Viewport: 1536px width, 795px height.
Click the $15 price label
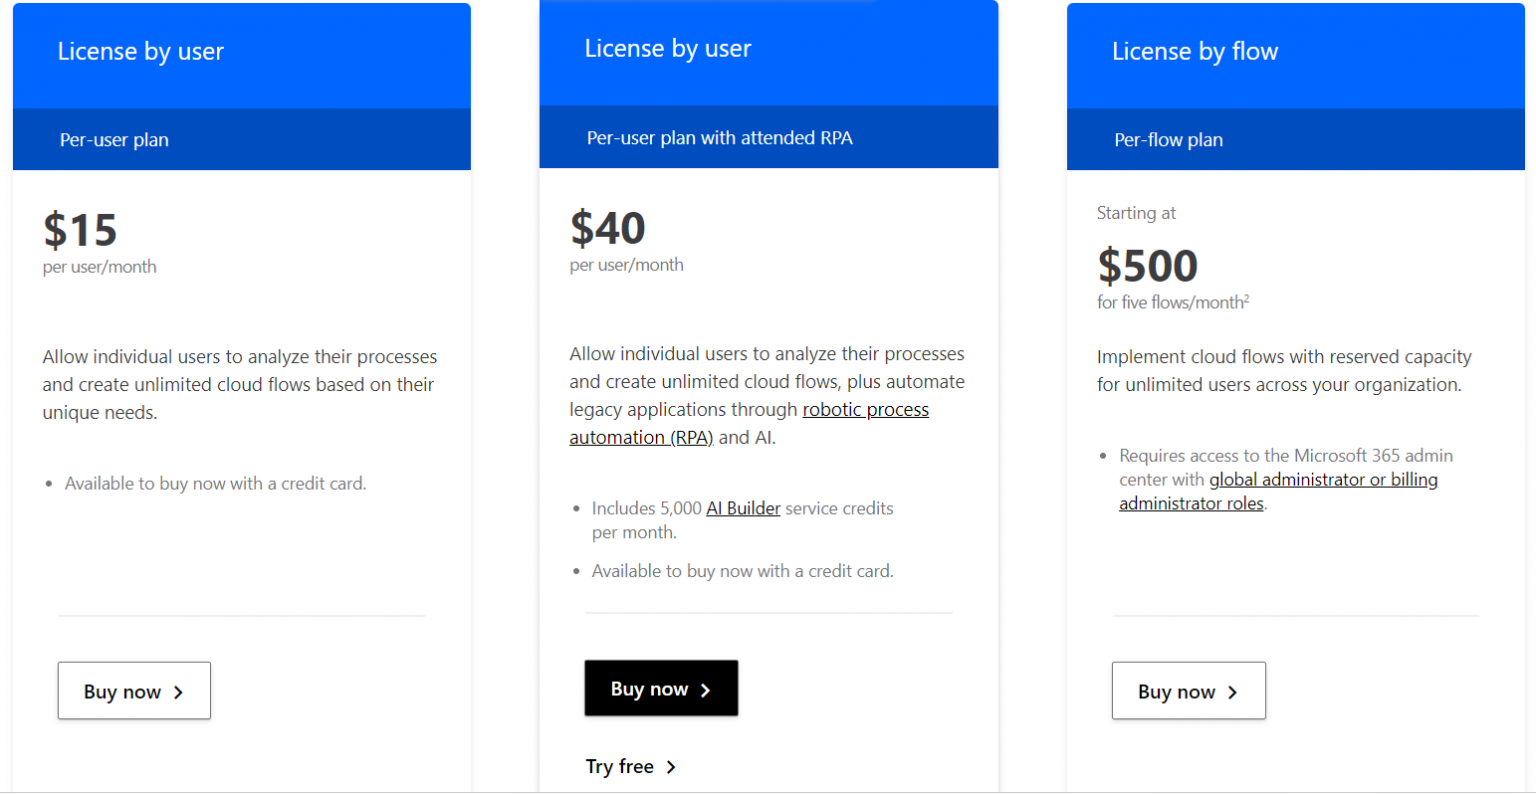pyautogui.click(x=79, y=230)
